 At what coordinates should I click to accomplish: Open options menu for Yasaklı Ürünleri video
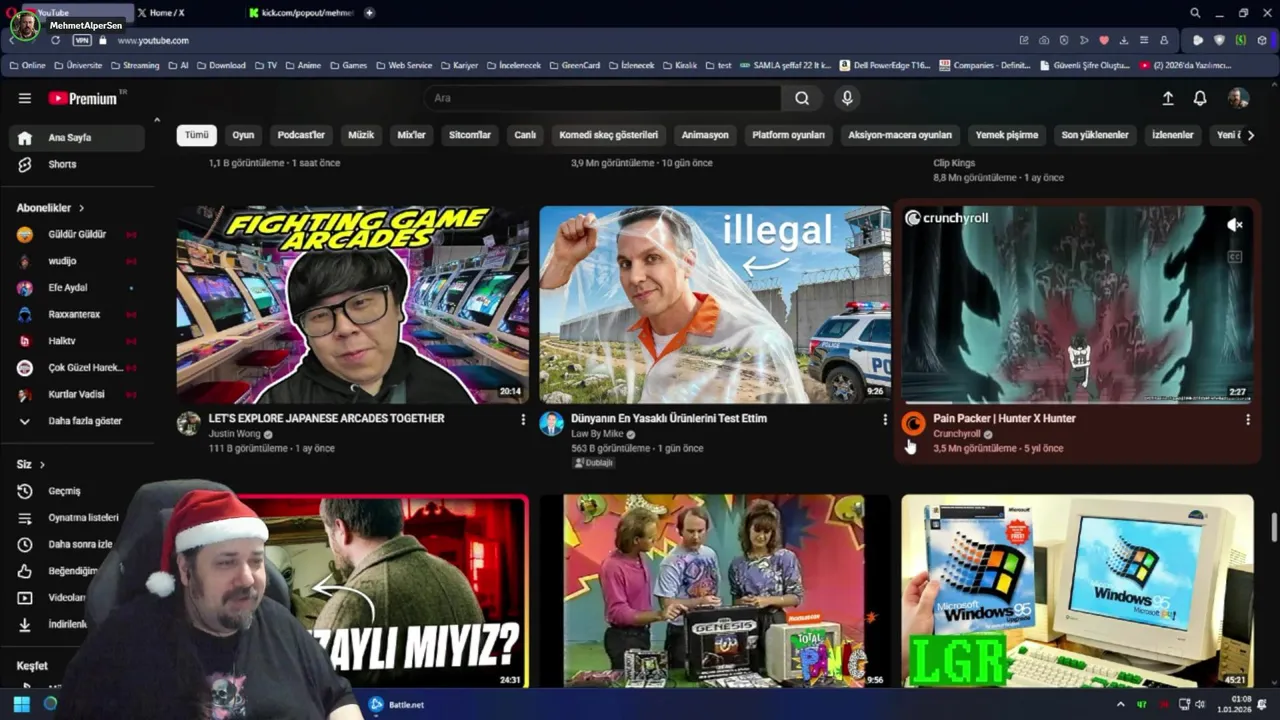coord(885,420)
